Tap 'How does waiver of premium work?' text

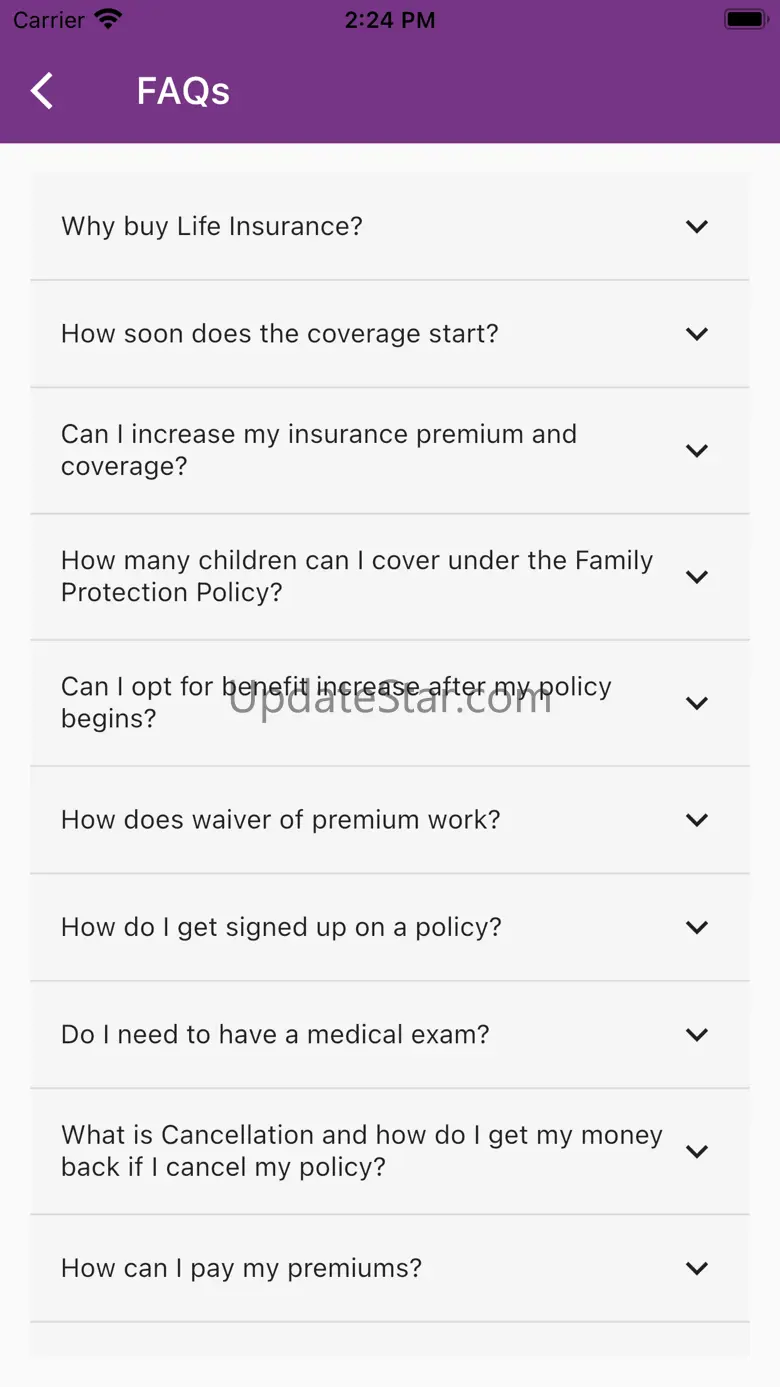tap(281, 820)
